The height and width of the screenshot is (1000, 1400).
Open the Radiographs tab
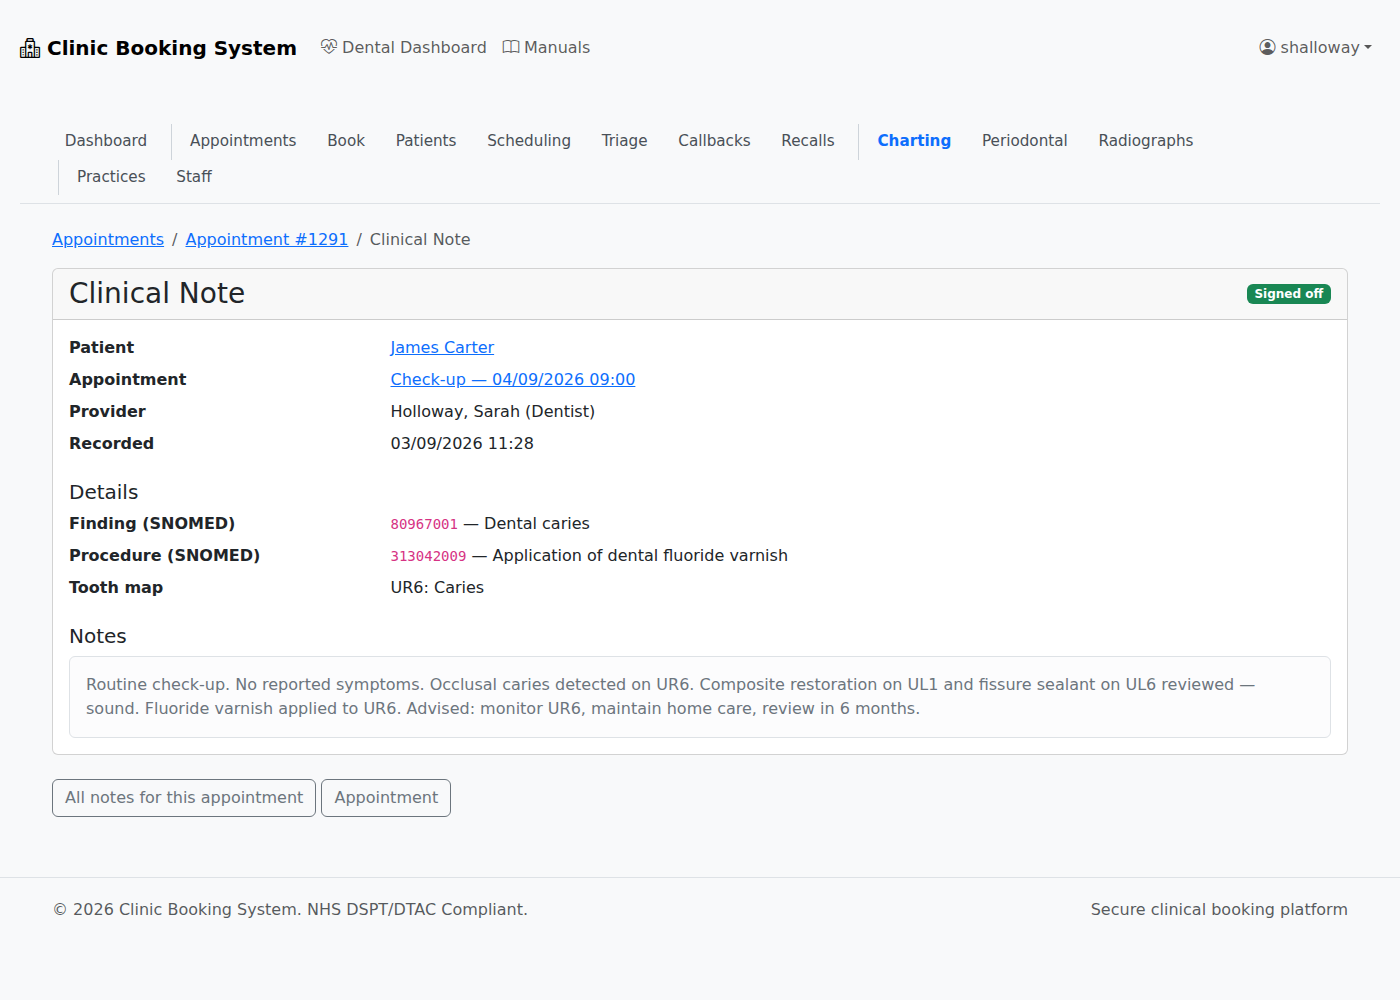click(1146, 141)
